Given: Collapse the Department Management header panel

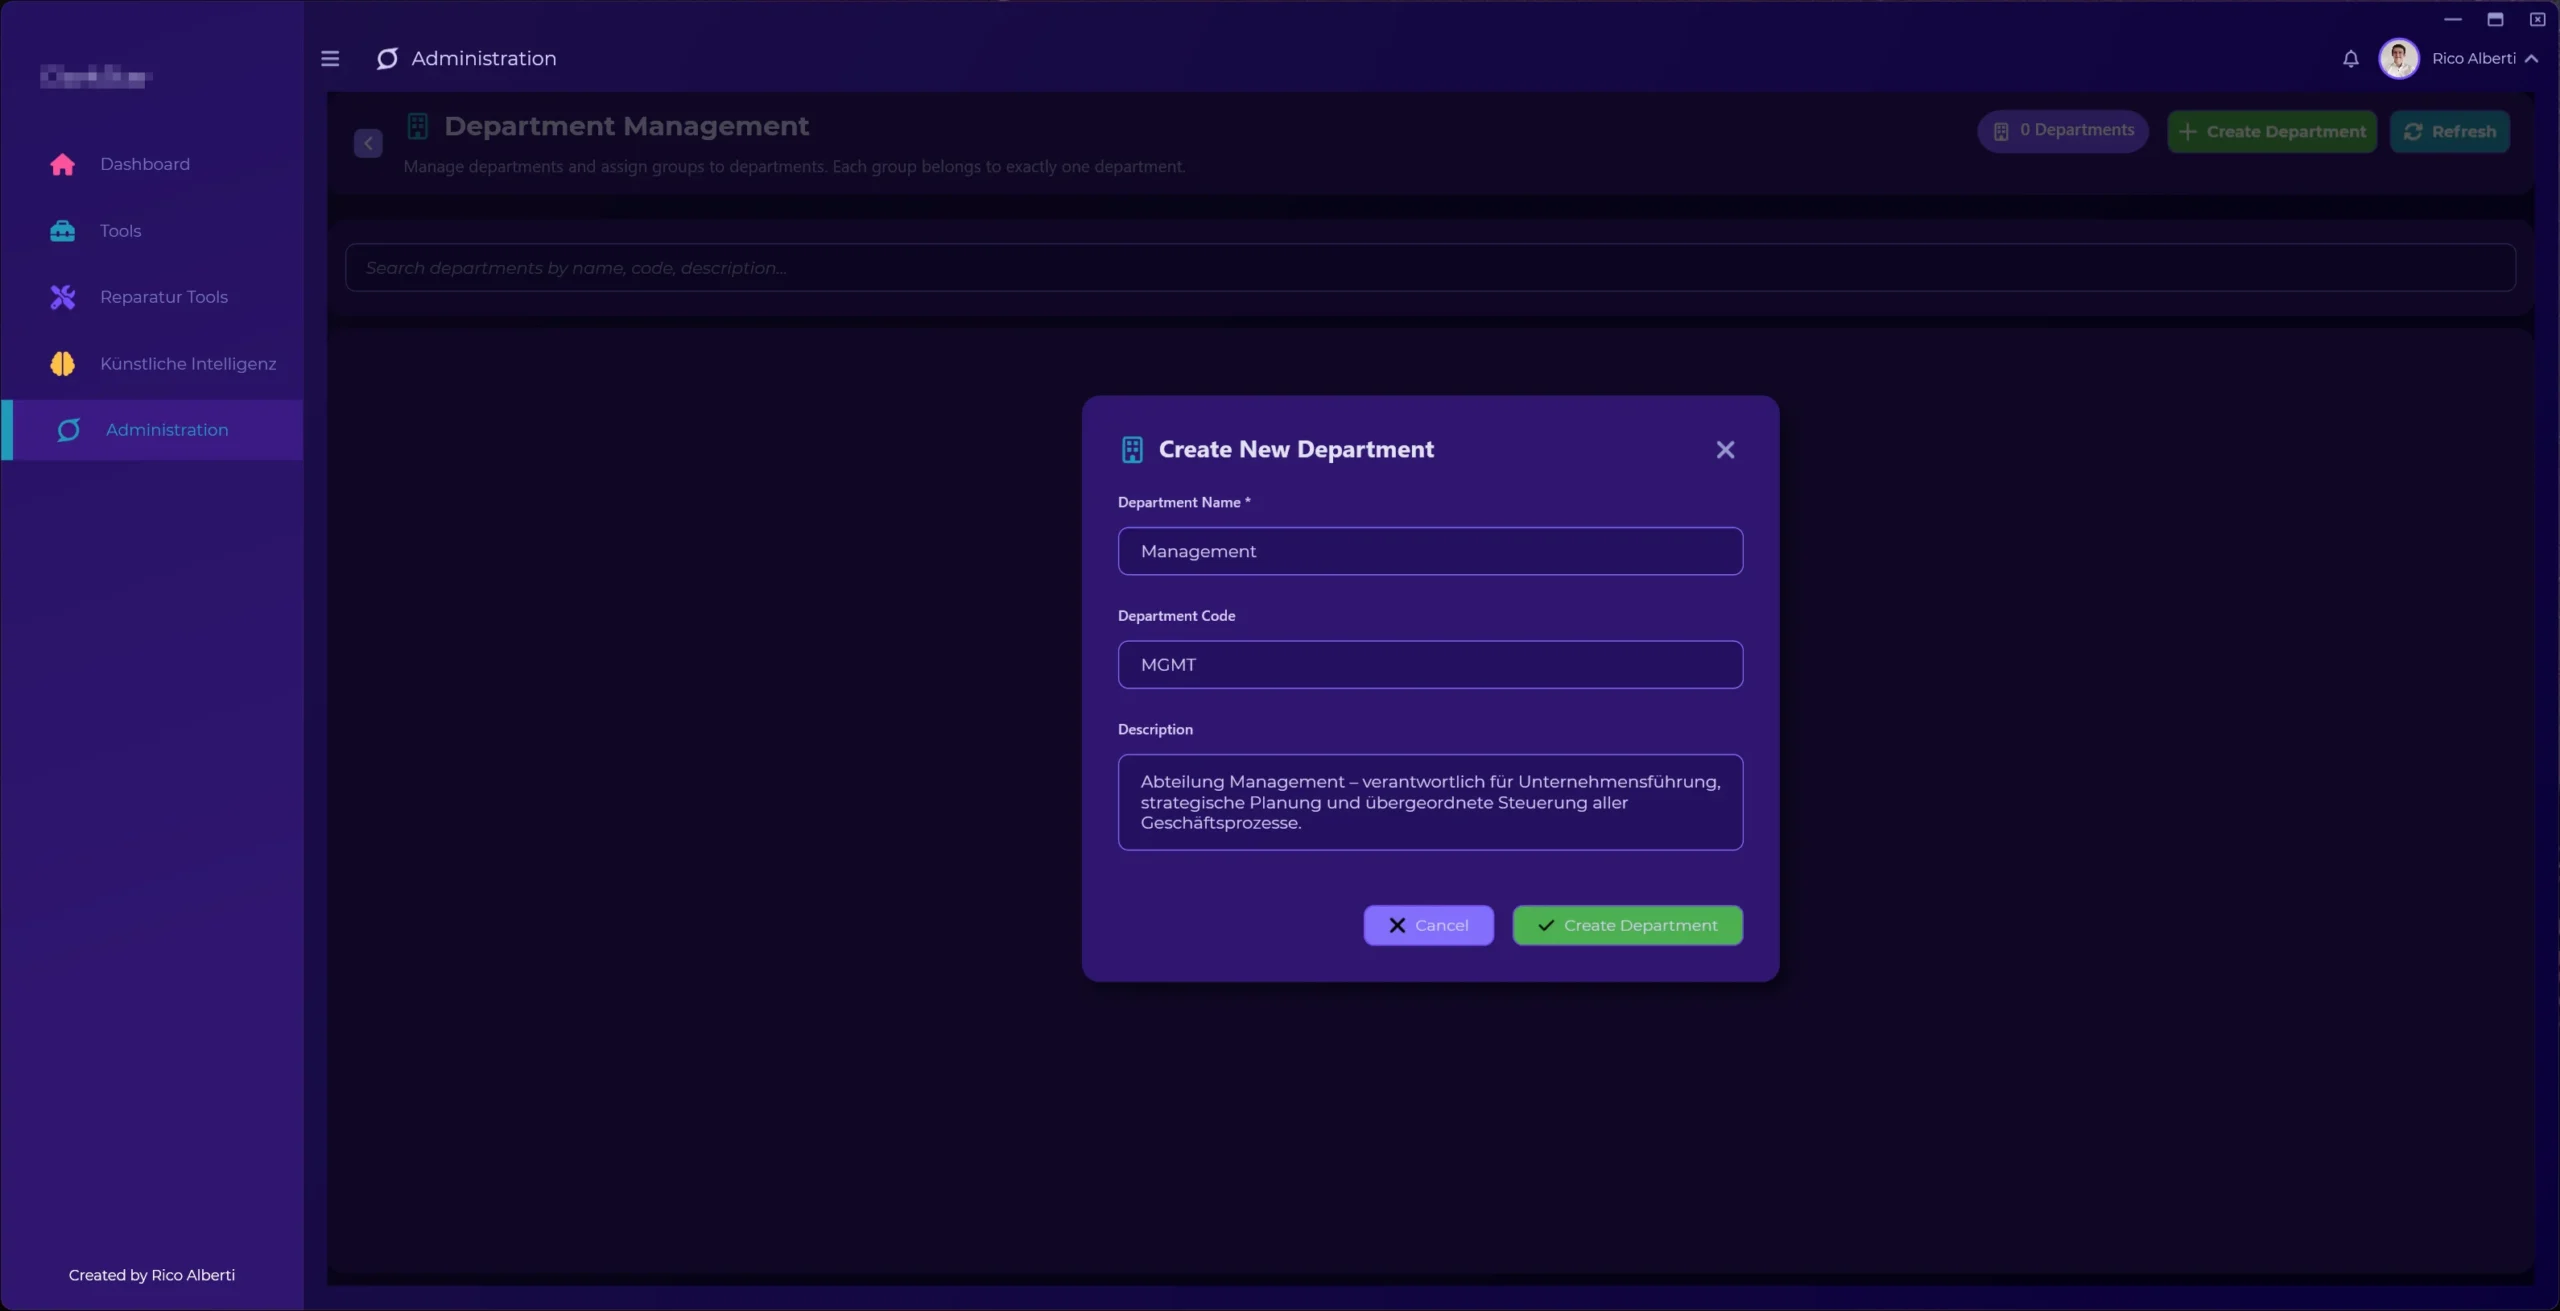Looking at the screenshot, I should 367,142.
